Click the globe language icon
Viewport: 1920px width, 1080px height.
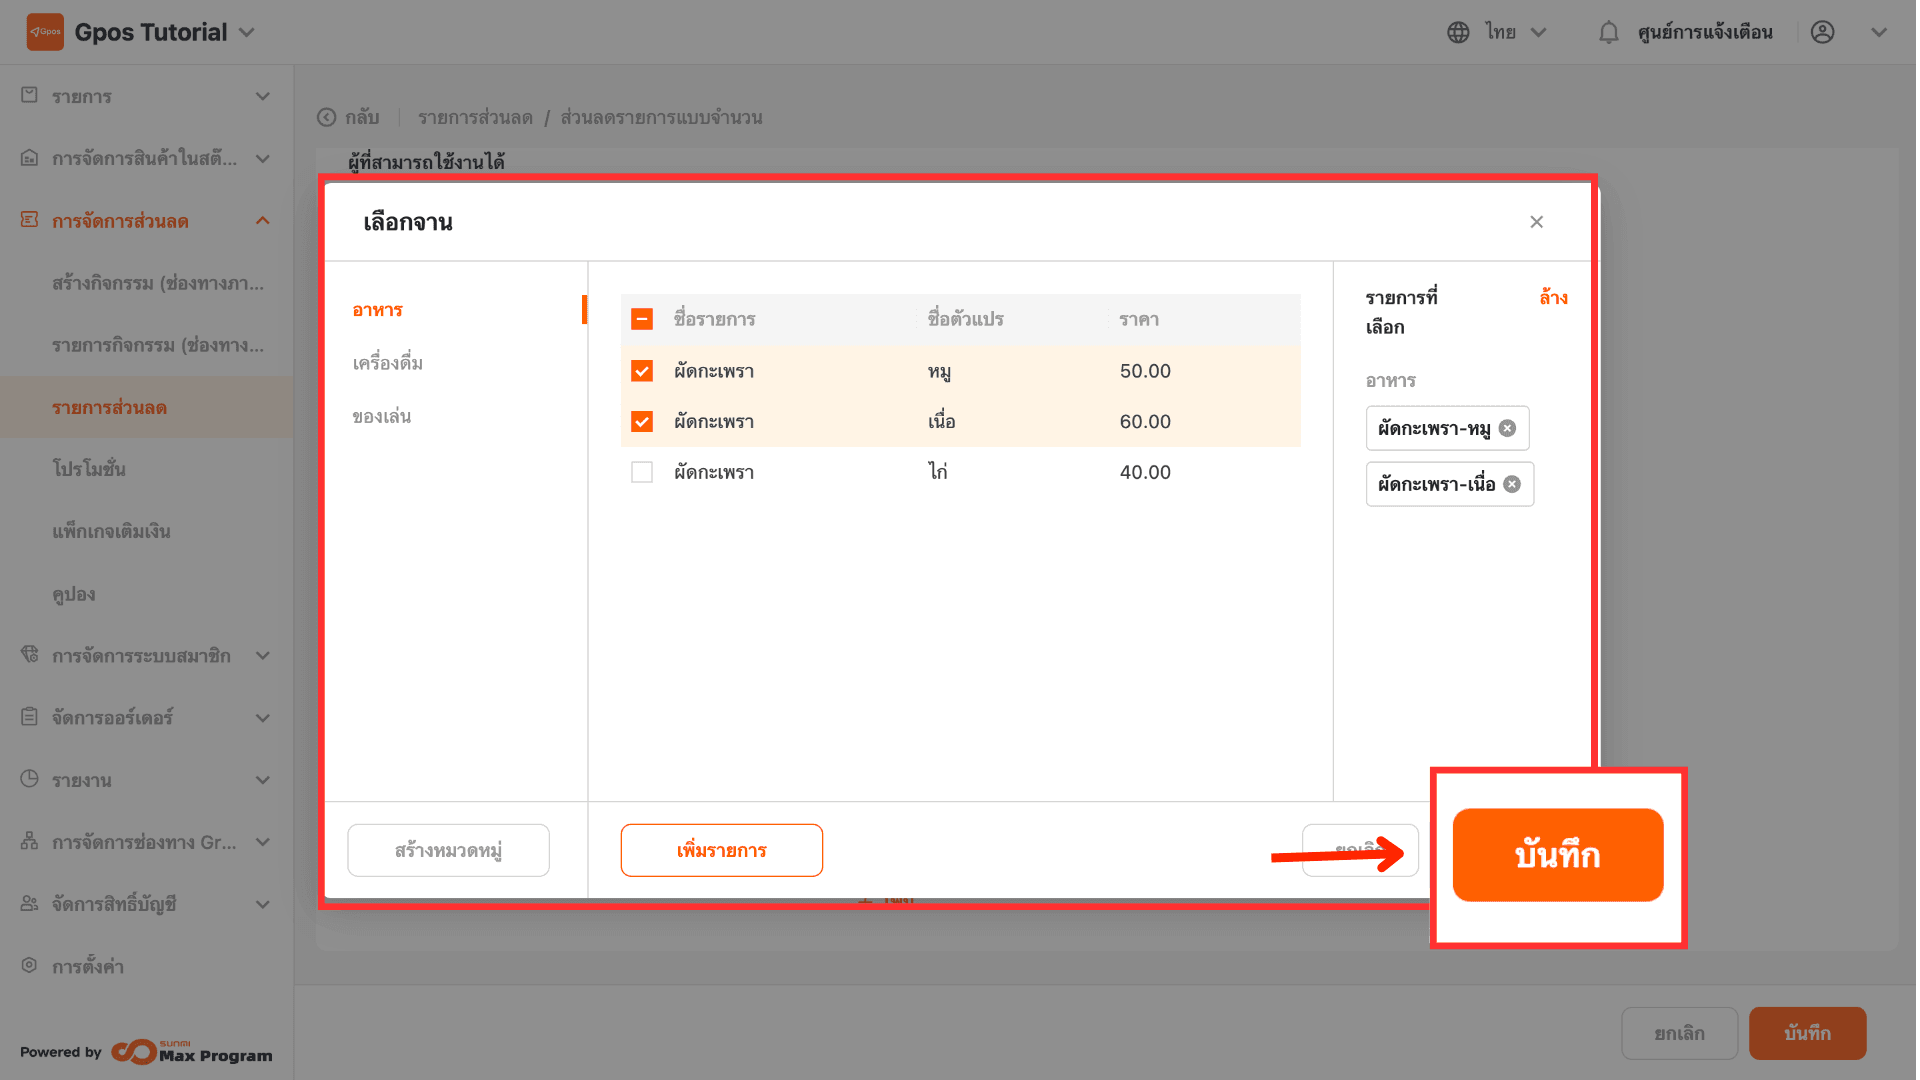click(x=1458, y=32)
